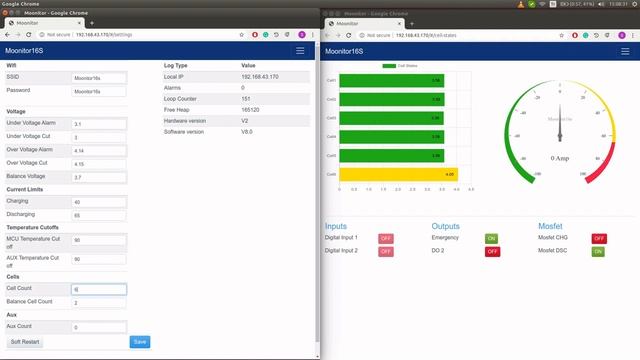This screenshot has height=360, width=640.
Task: Toggle Digital Input 1 OFF indicator
Action: tap(386, 238)
